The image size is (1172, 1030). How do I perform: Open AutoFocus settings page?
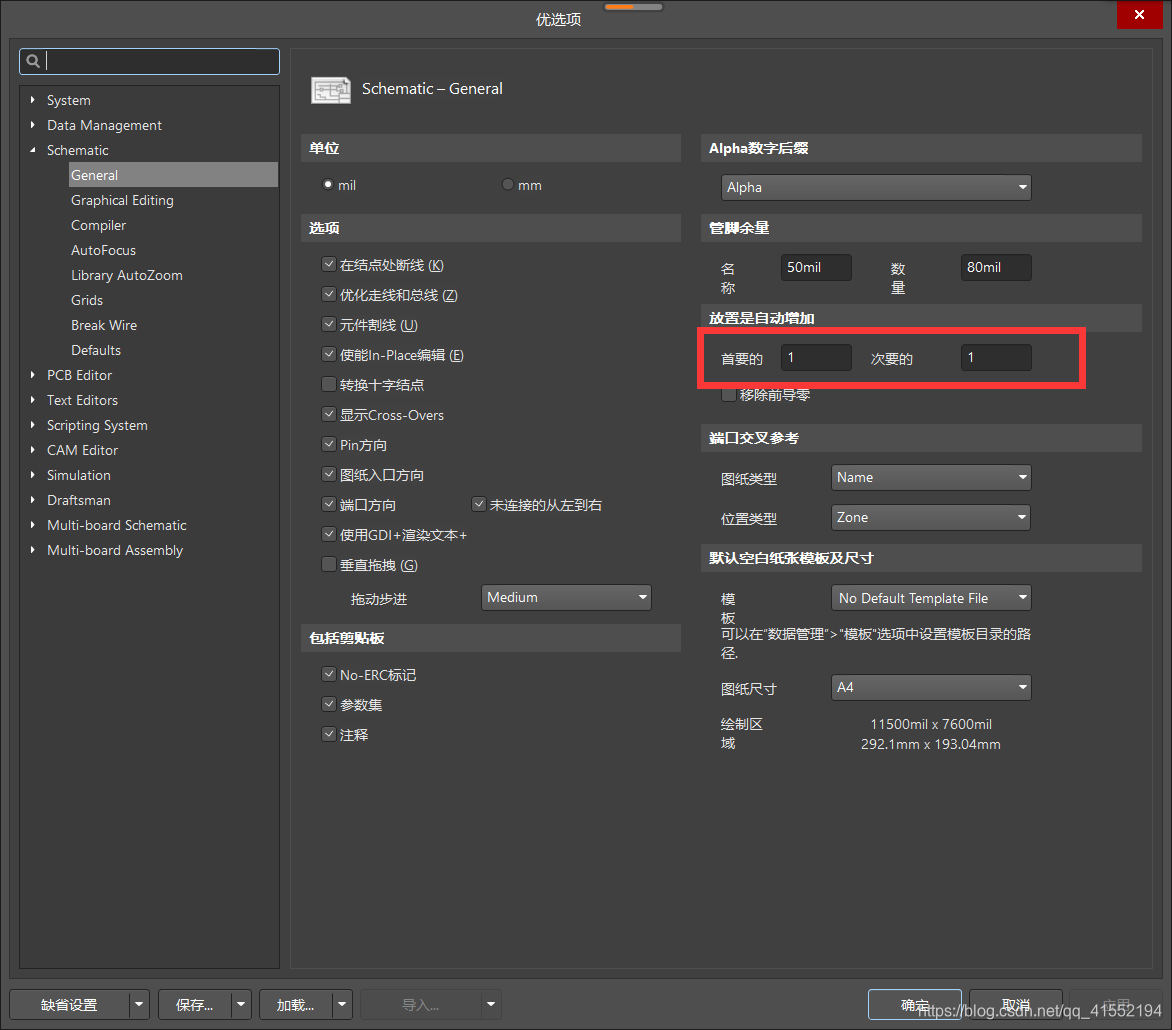[103, 250]
